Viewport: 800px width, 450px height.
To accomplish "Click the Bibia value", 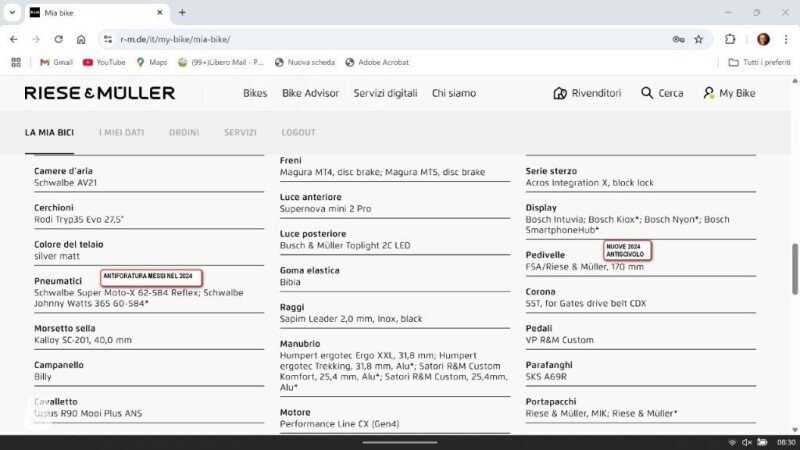I will click(x=290, y=282).
